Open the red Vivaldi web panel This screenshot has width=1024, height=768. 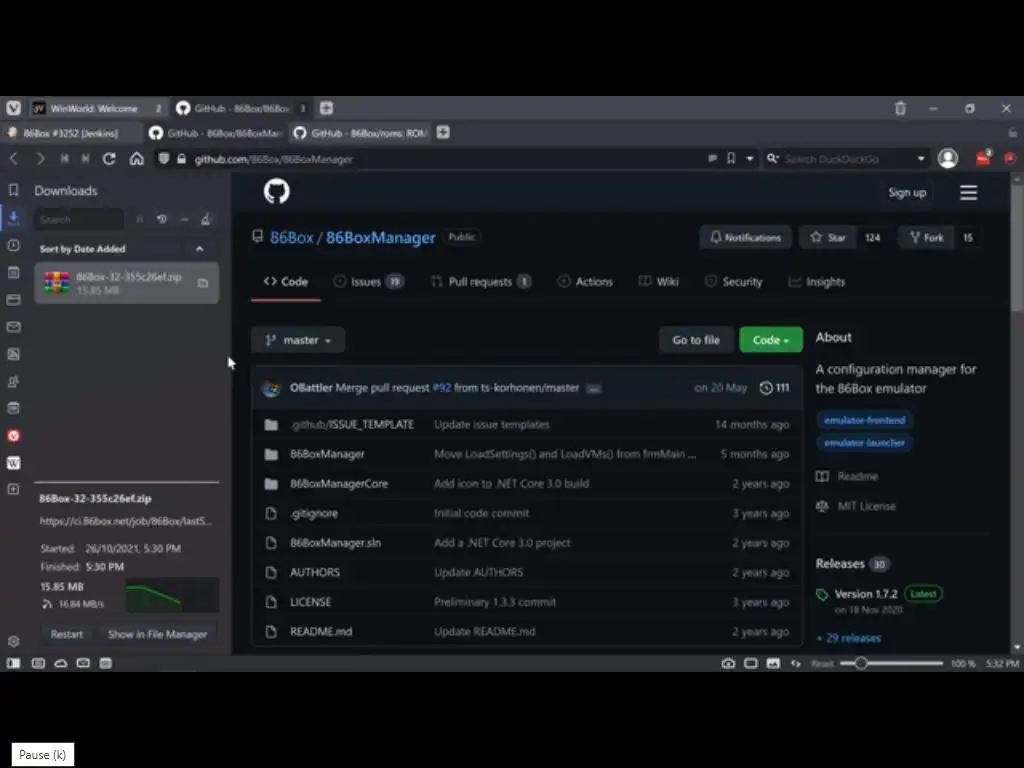click(13, 436)
